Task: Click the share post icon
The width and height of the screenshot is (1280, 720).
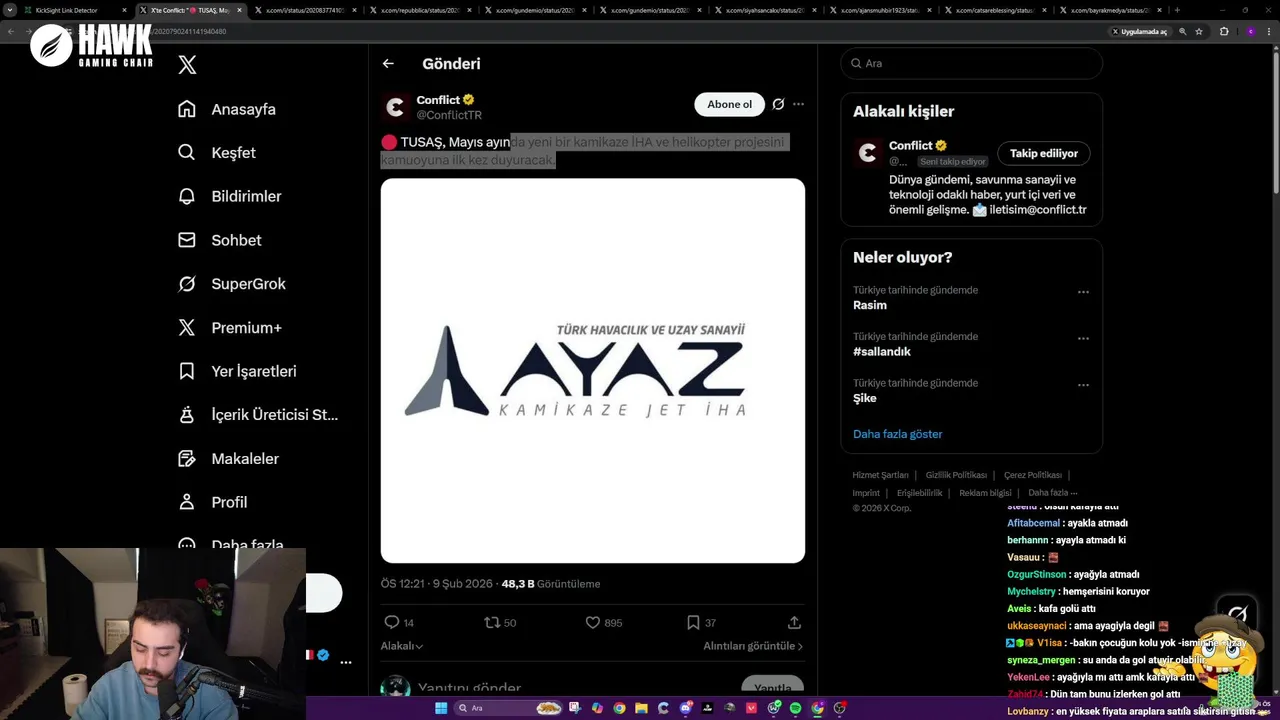Action: tap(794, 622)
